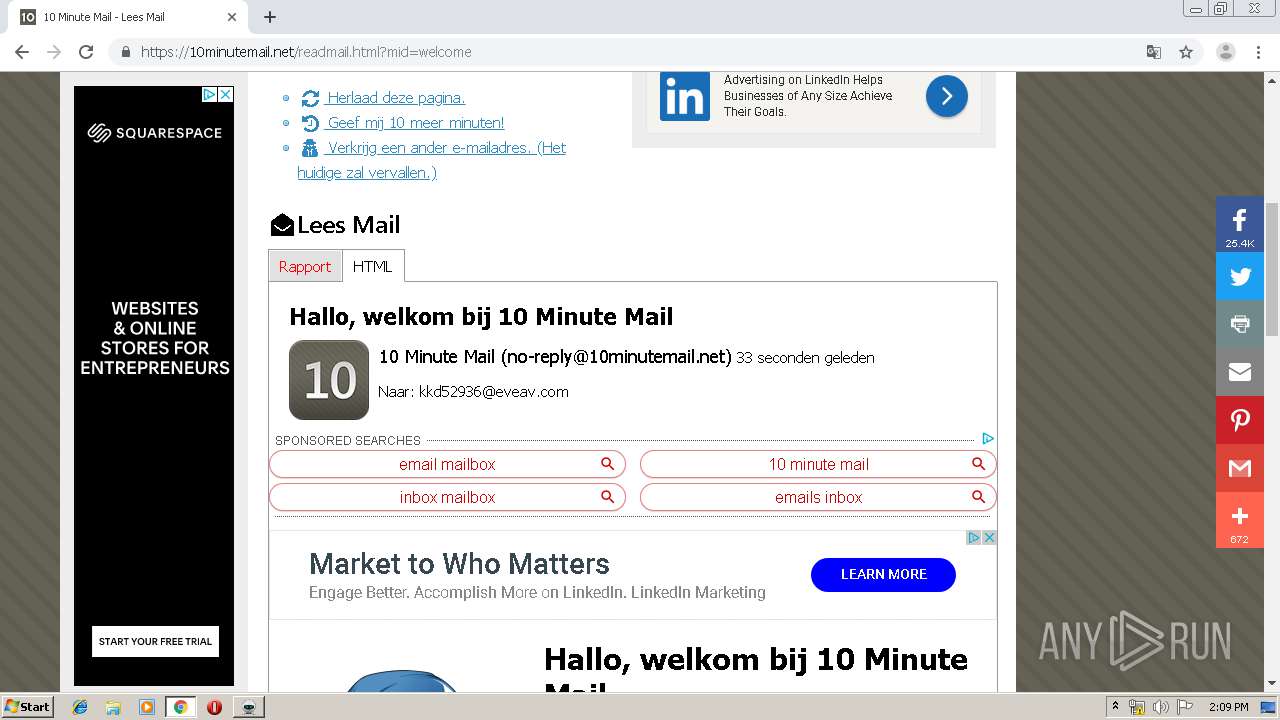Click the email envelope share icon

tap(1240, 372)
